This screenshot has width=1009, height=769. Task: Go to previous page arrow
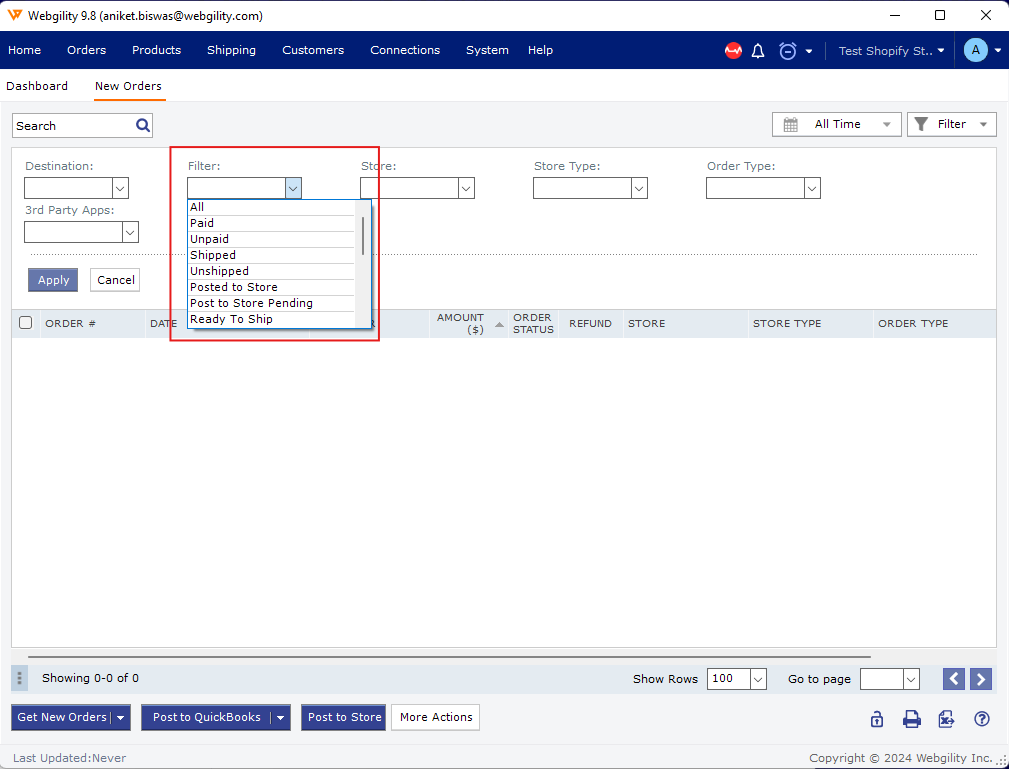954,679
